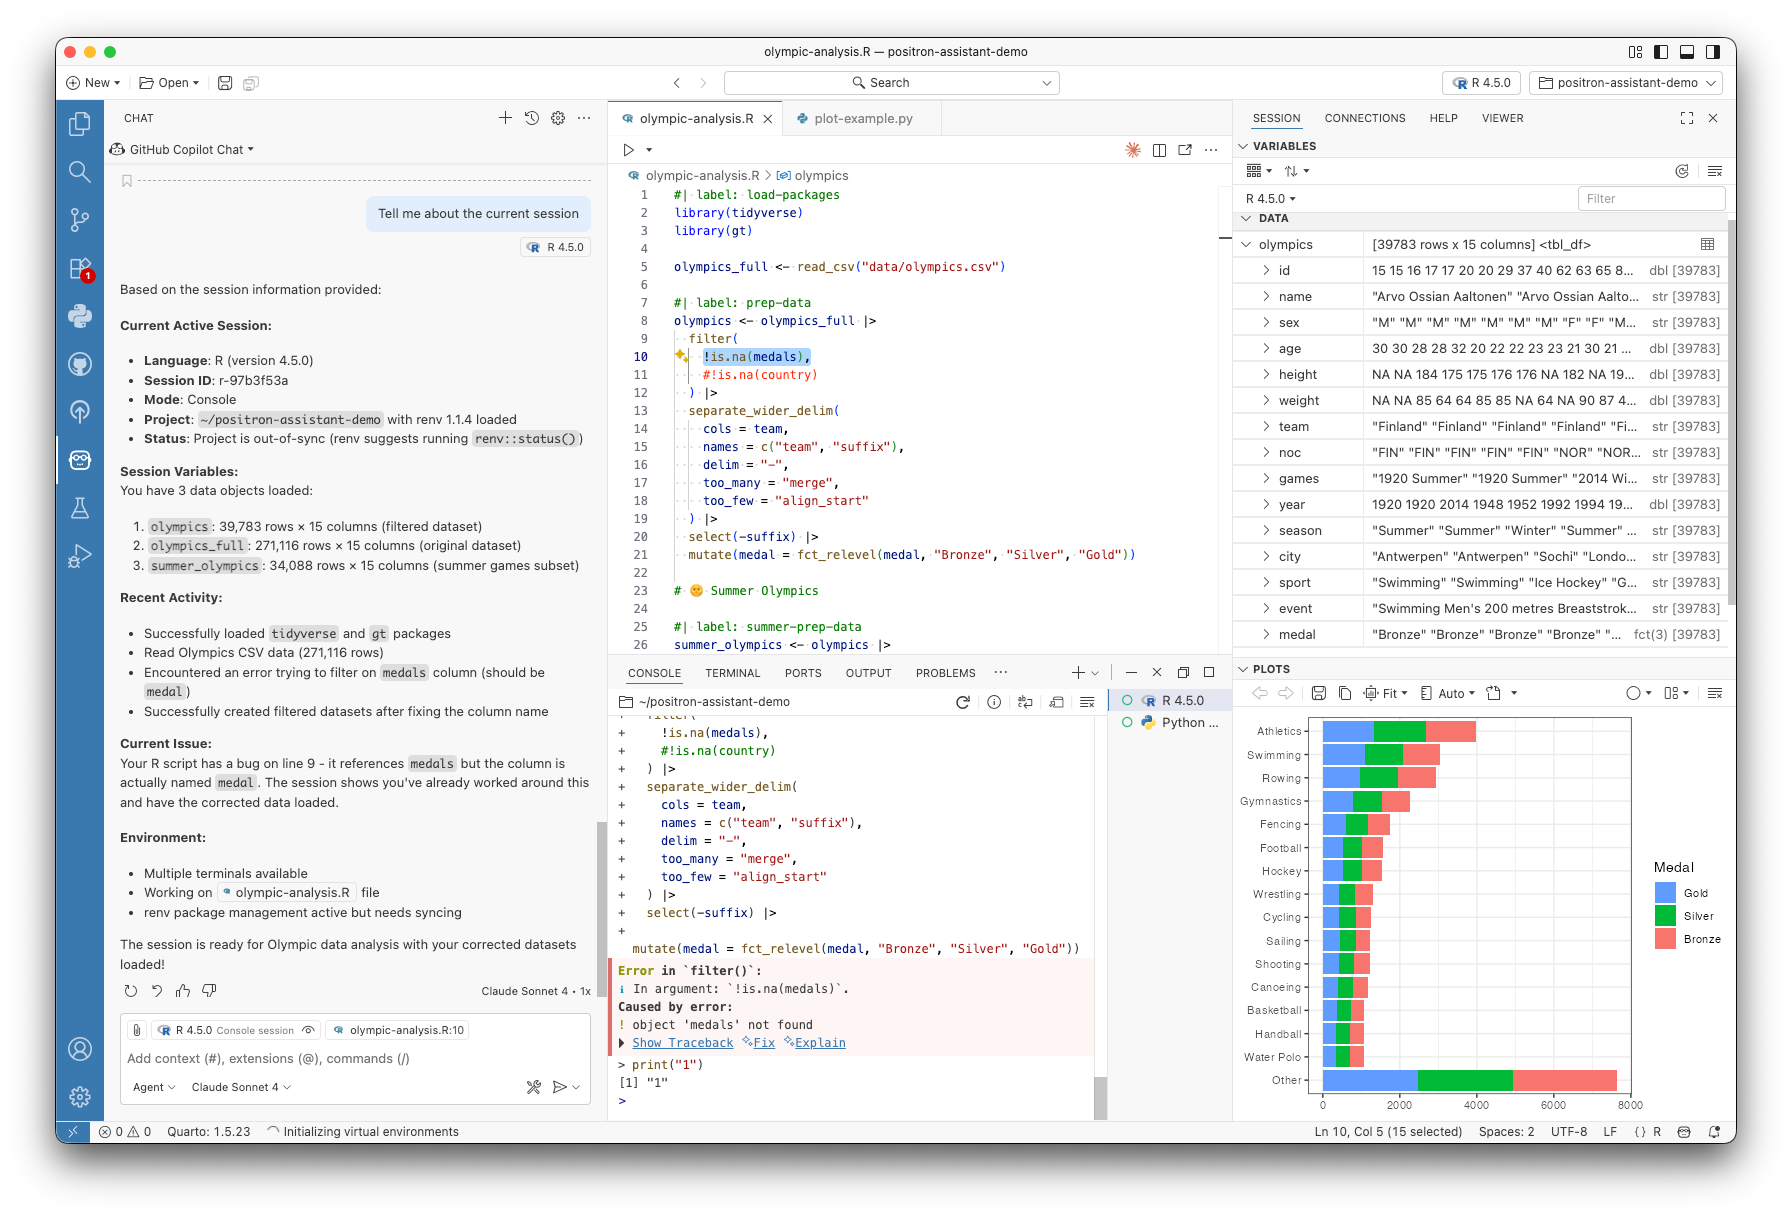The image size is (1792, 1217).
Task: Collapse the PLOTS section
Action: point(1245,669)
